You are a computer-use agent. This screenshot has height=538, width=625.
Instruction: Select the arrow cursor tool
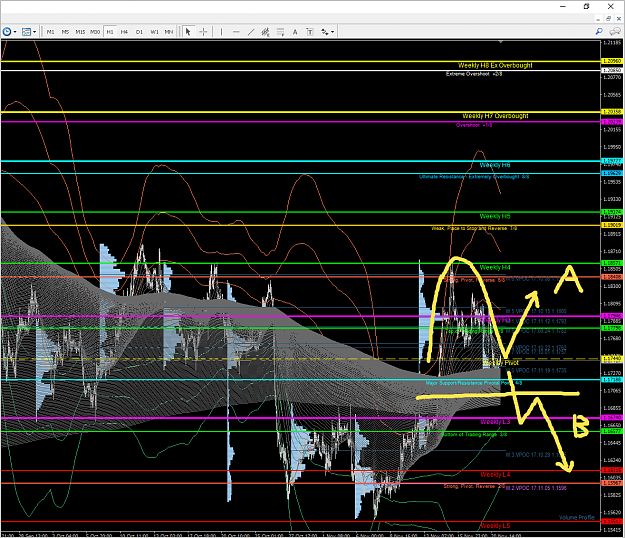(x=188, y=31)
